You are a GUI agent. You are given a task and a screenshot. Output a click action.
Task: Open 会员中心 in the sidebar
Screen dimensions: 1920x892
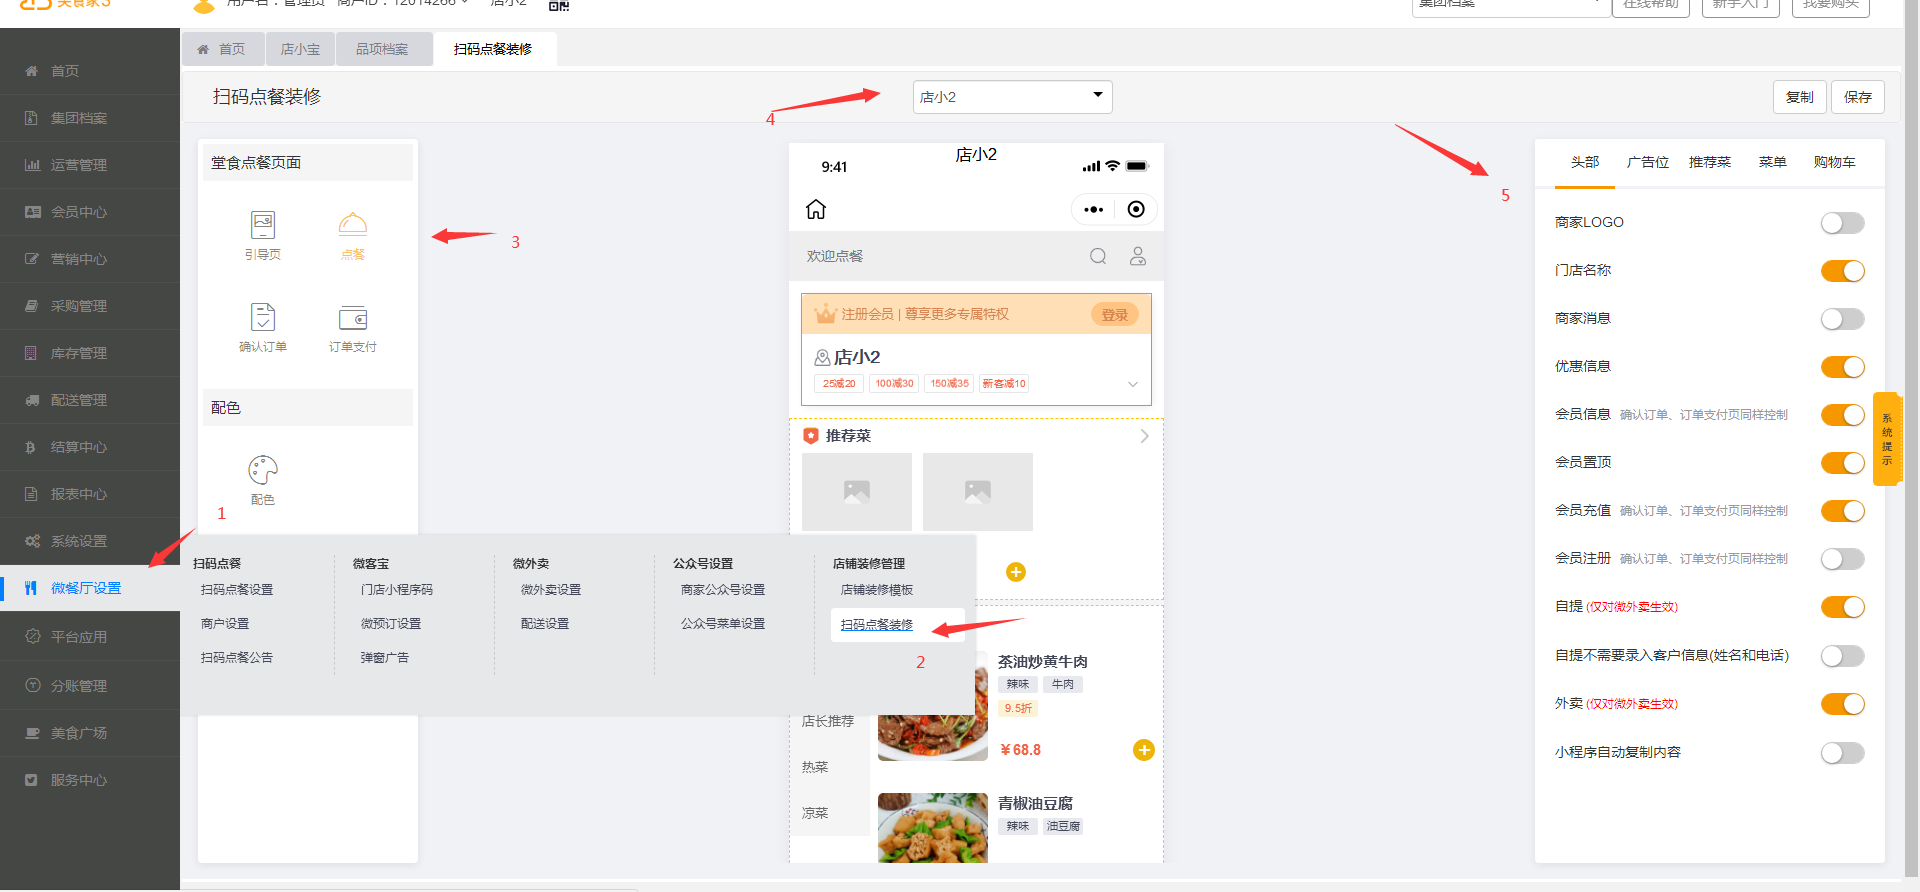click(90, 212)
